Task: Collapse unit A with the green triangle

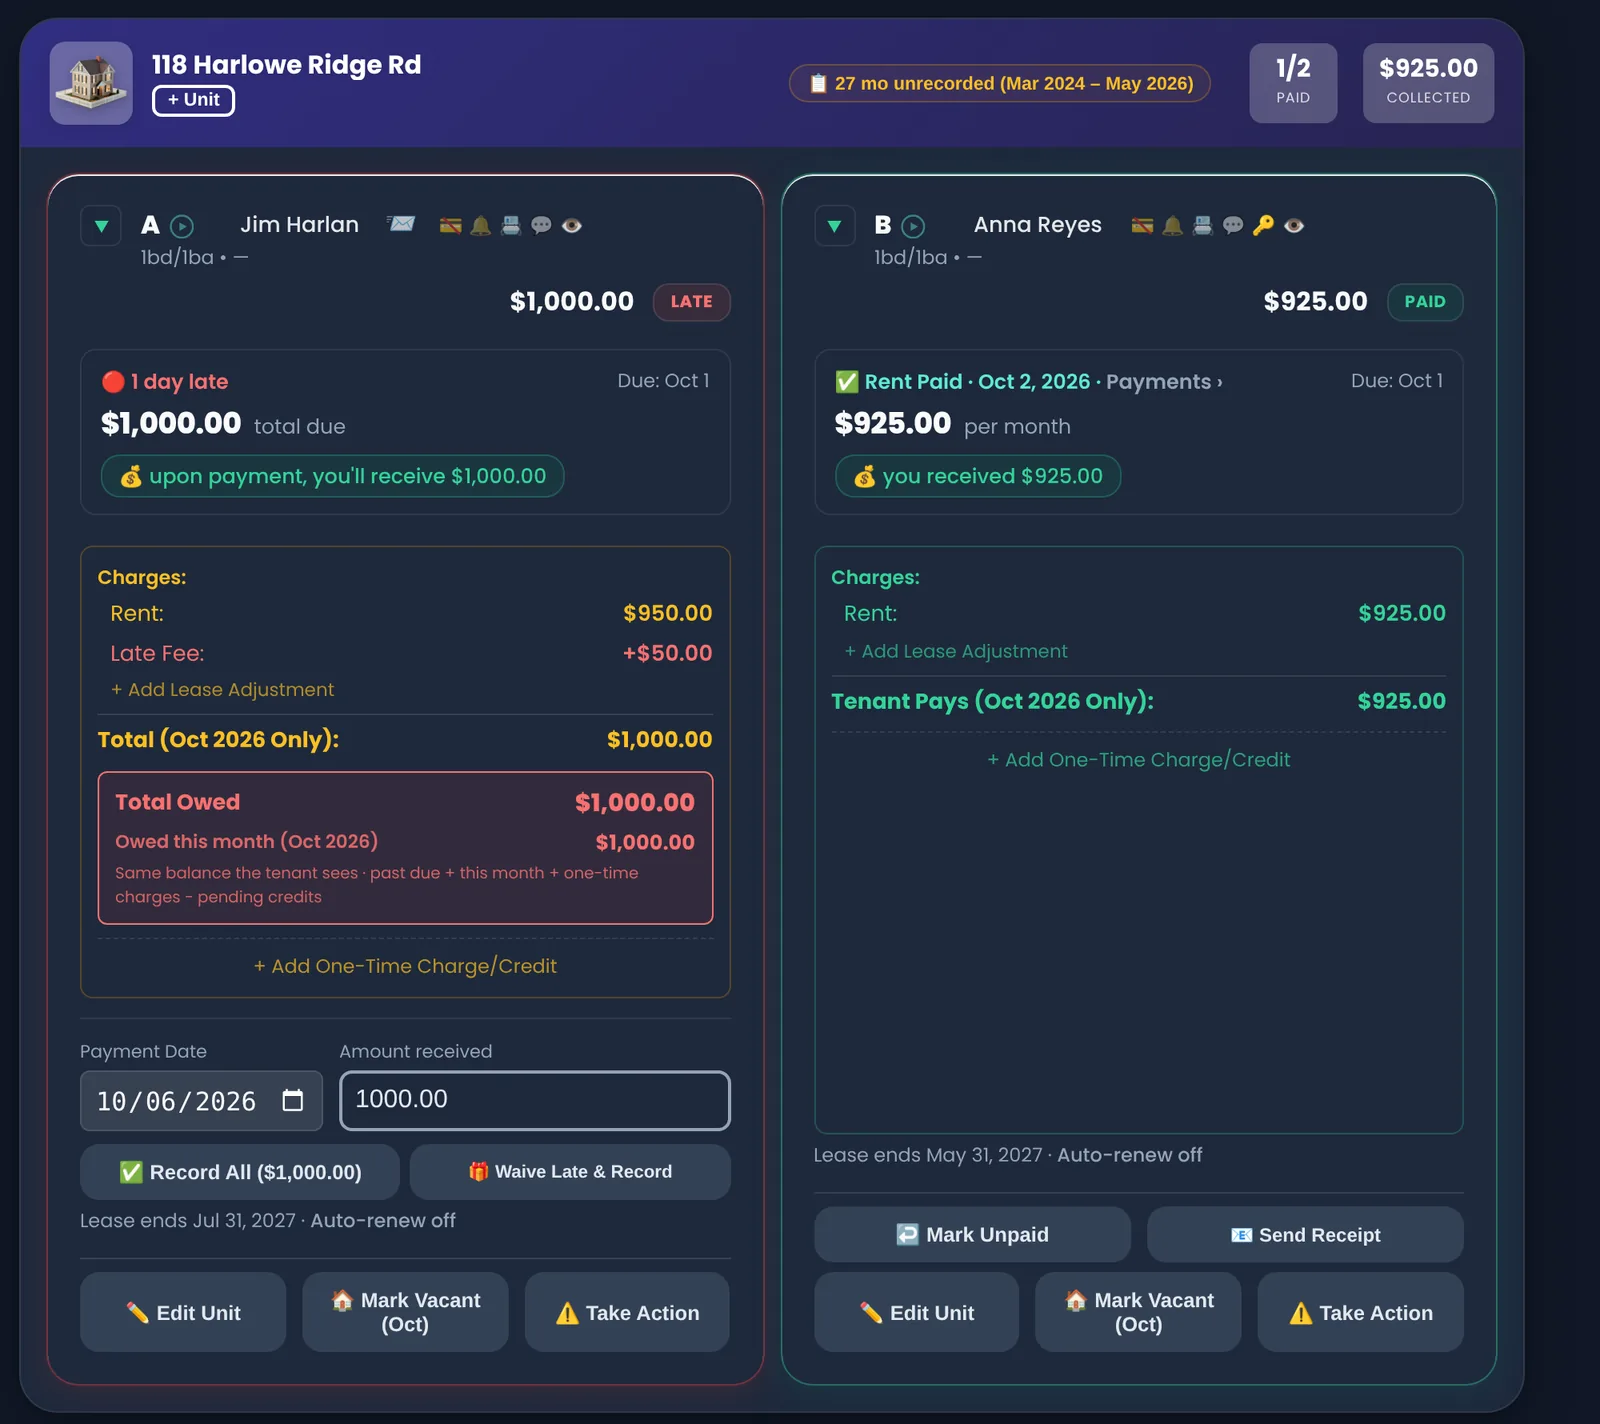Action: (101, 226)
